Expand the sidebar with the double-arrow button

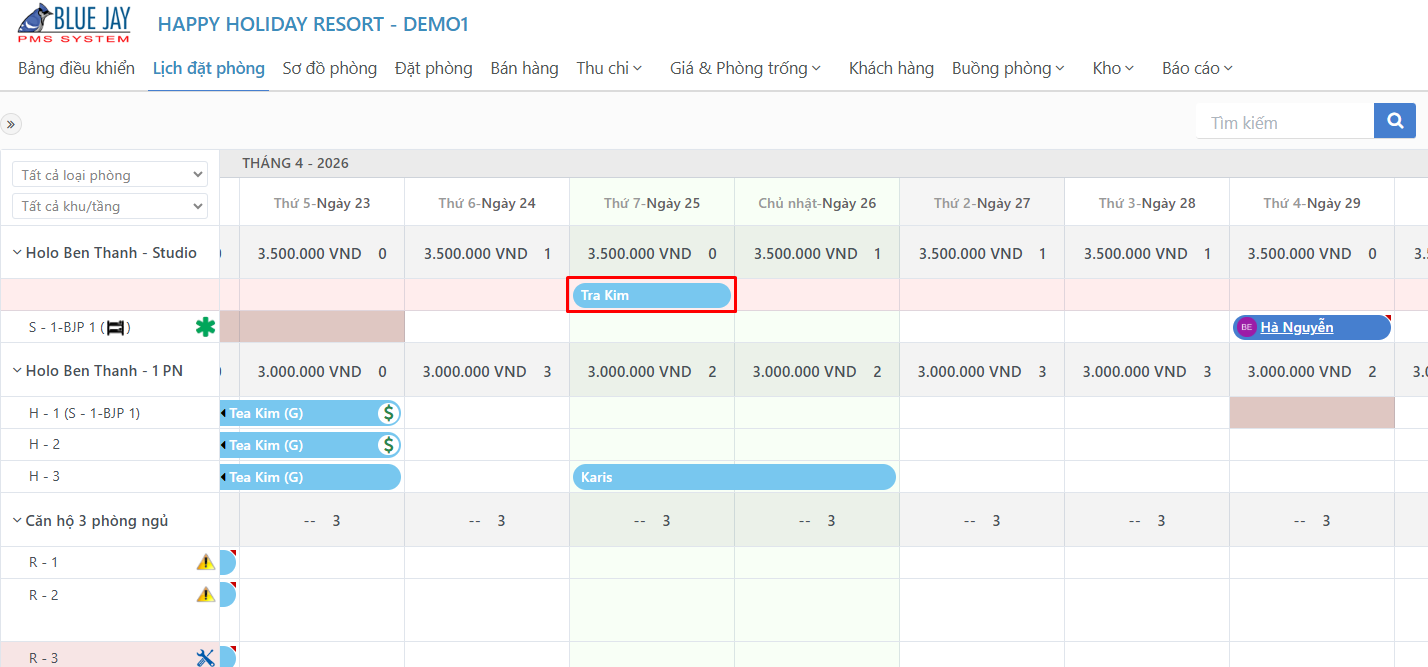pyautogui.click(x=11, y=124)
